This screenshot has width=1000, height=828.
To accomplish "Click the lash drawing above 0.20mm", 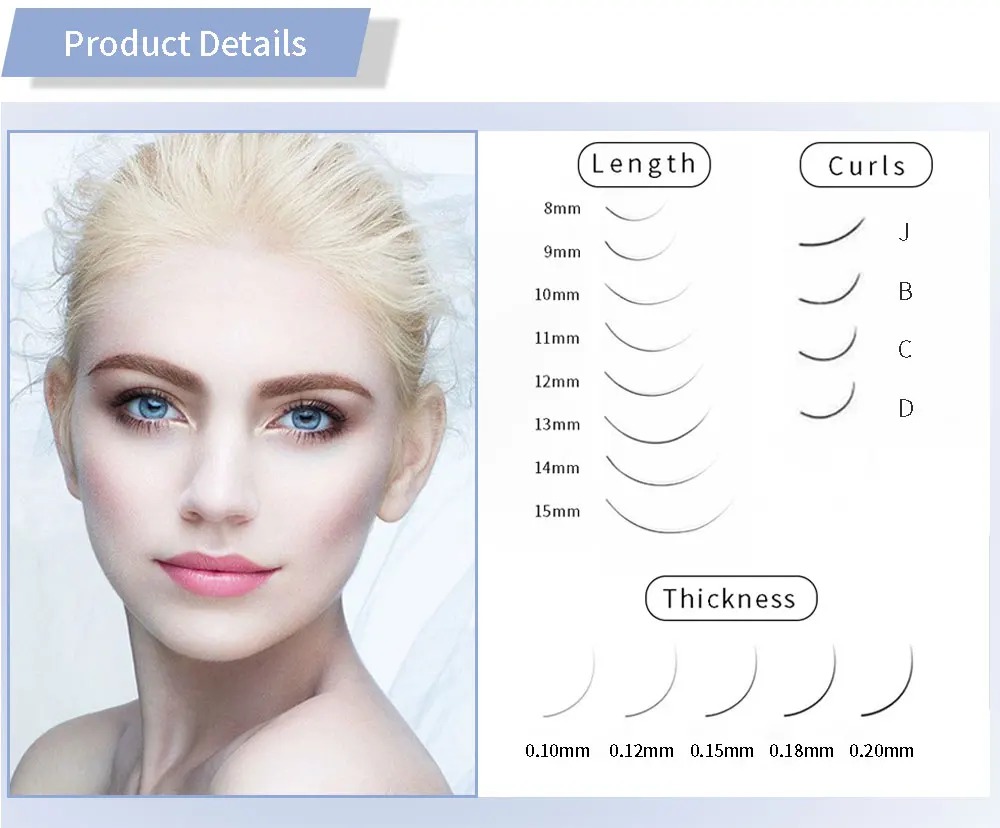I will 887,680.
